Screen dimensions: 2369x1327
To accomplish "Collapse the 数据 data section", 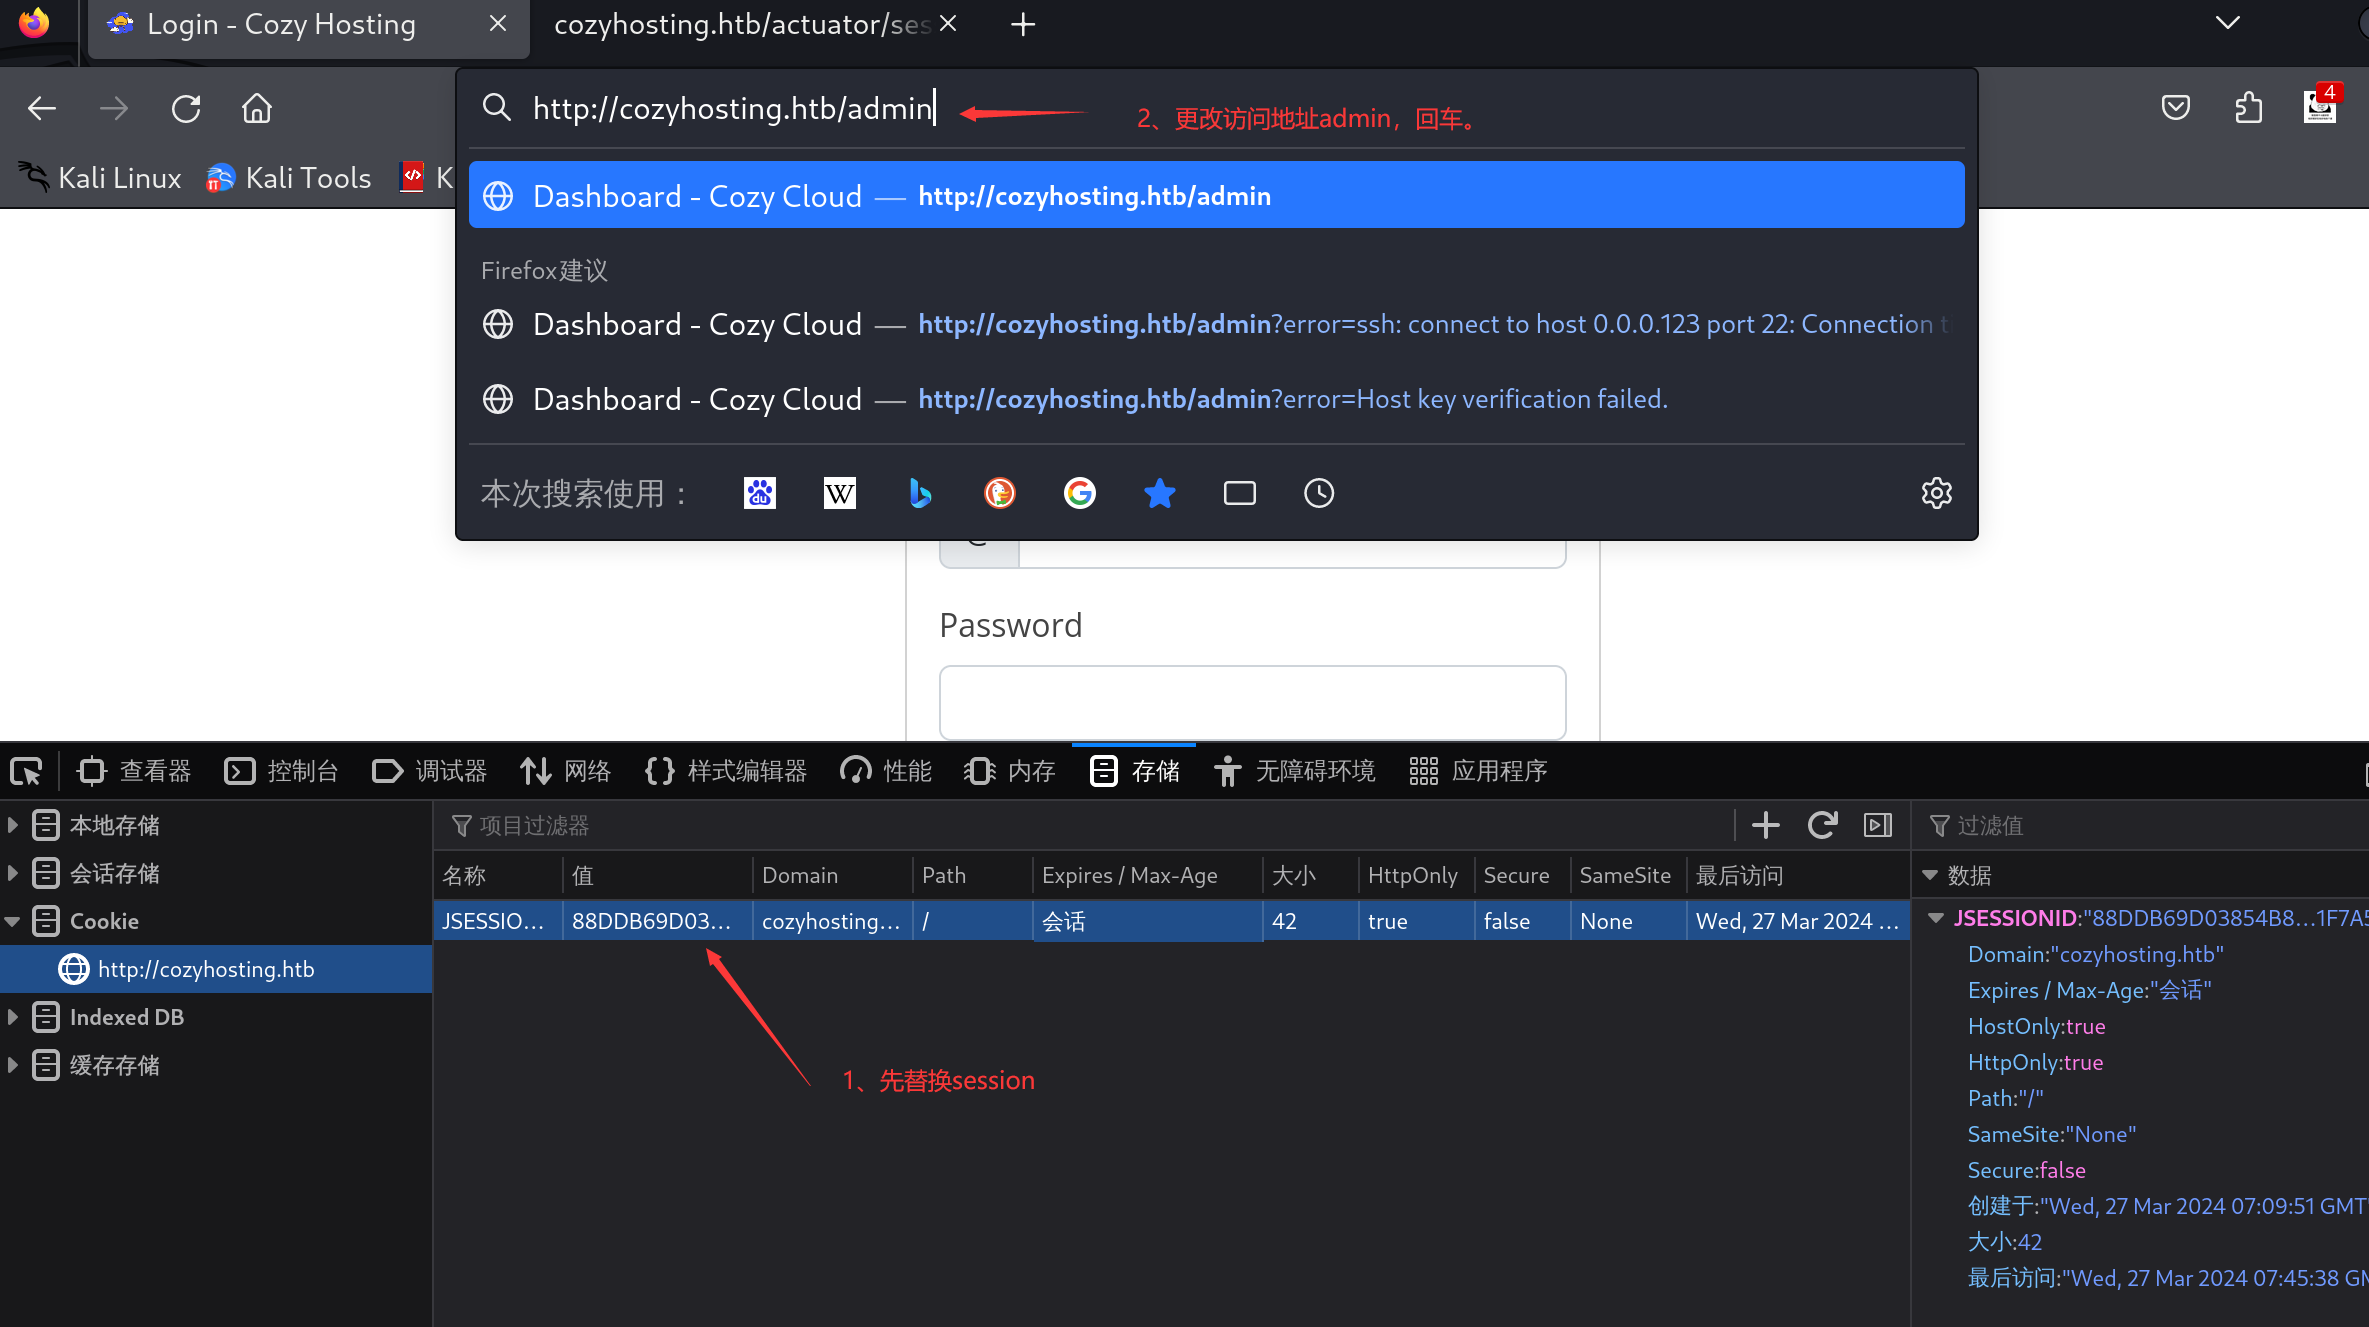I will click(x=1930, y=875).
